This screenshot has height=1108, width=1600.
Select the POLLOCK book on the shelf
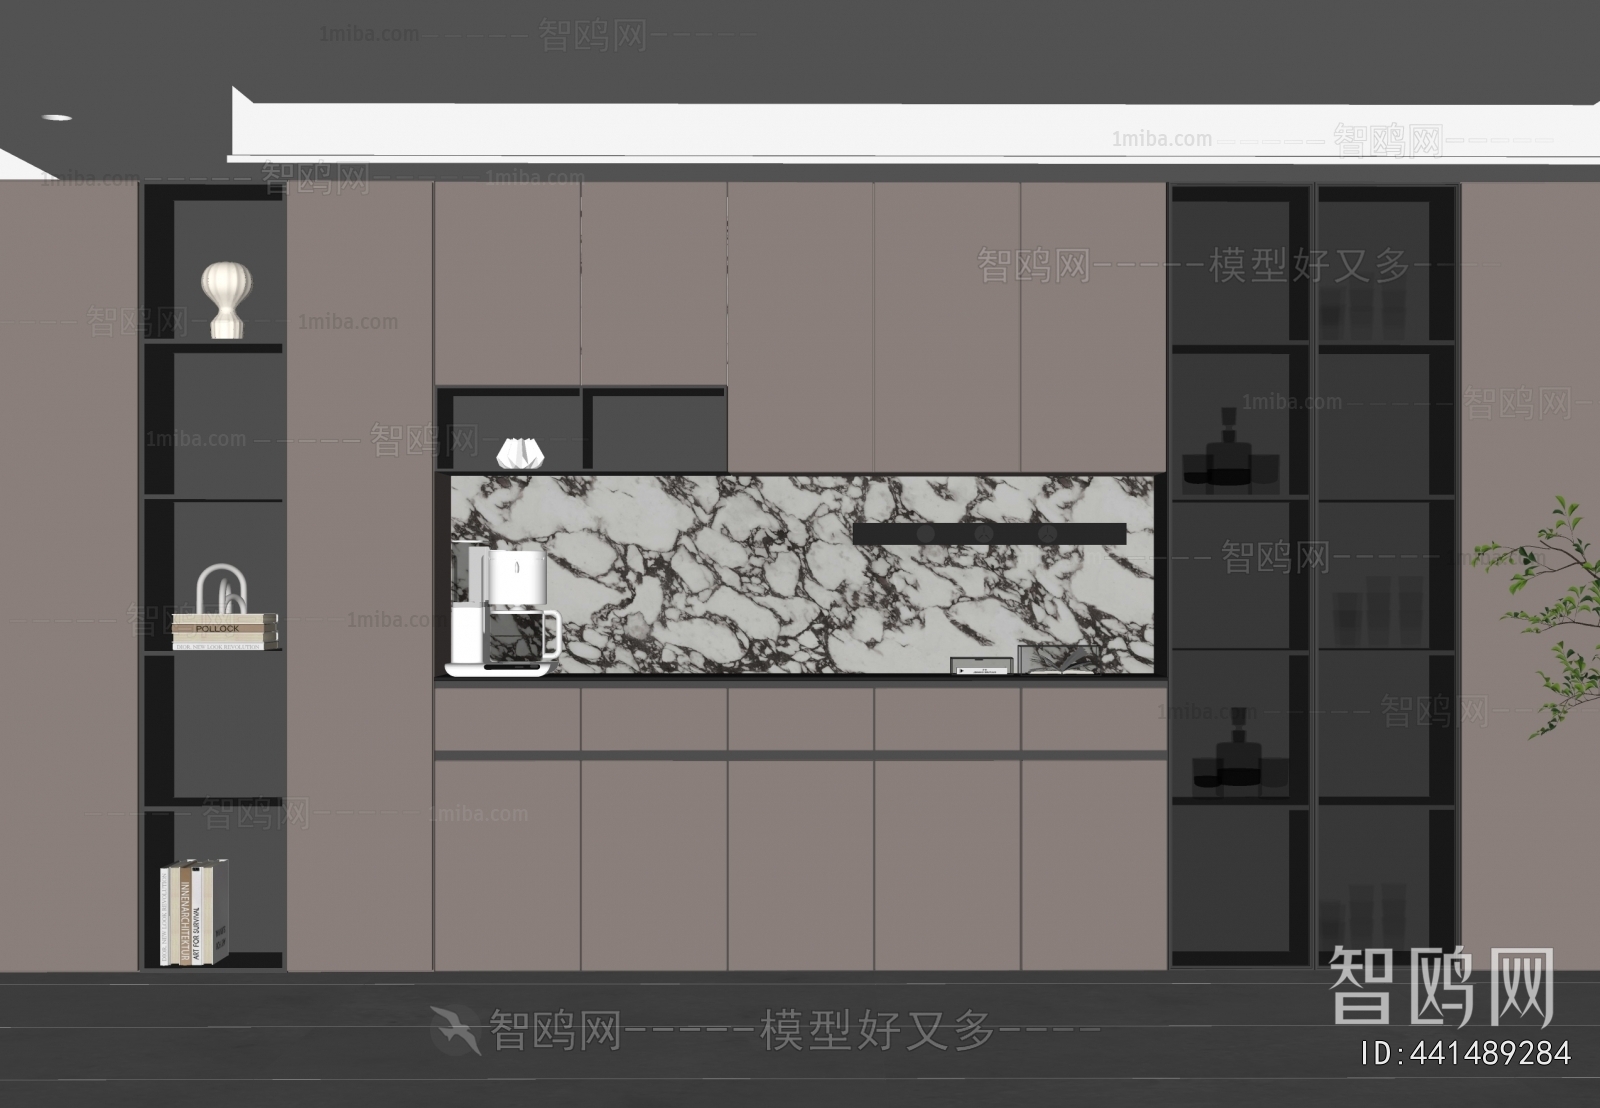pyautogui.click(x=225, y=628)
